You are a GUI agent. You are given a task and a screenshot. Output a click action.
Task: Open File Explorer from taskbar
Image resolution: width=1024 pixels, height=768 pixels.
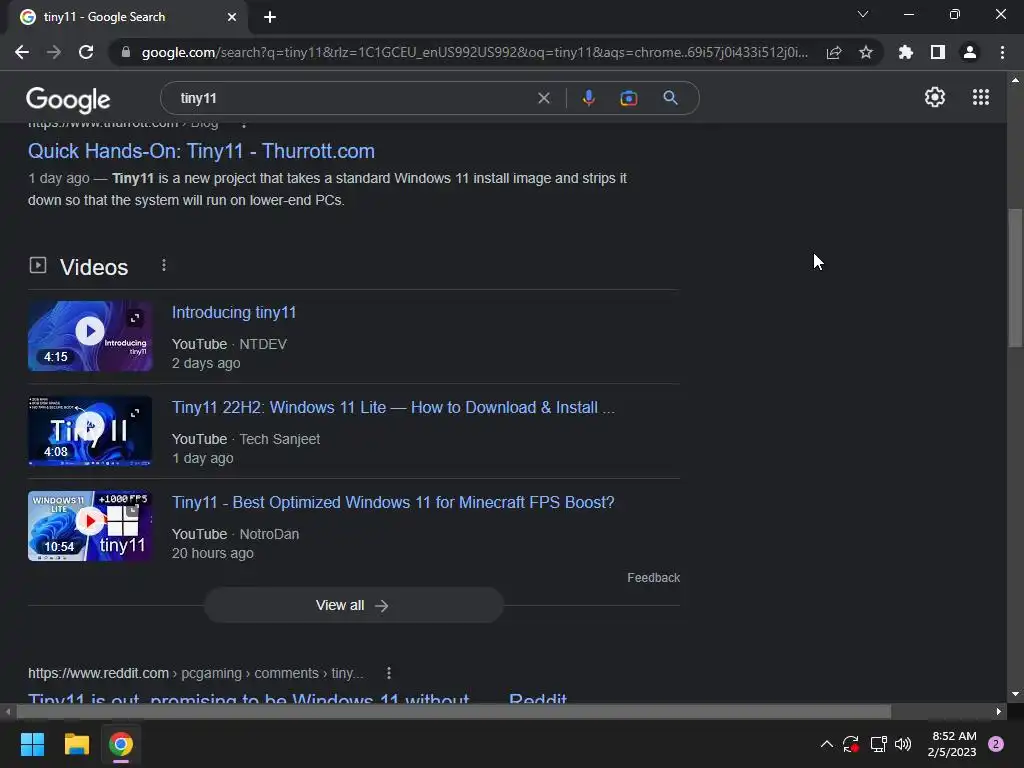(76, 744)
